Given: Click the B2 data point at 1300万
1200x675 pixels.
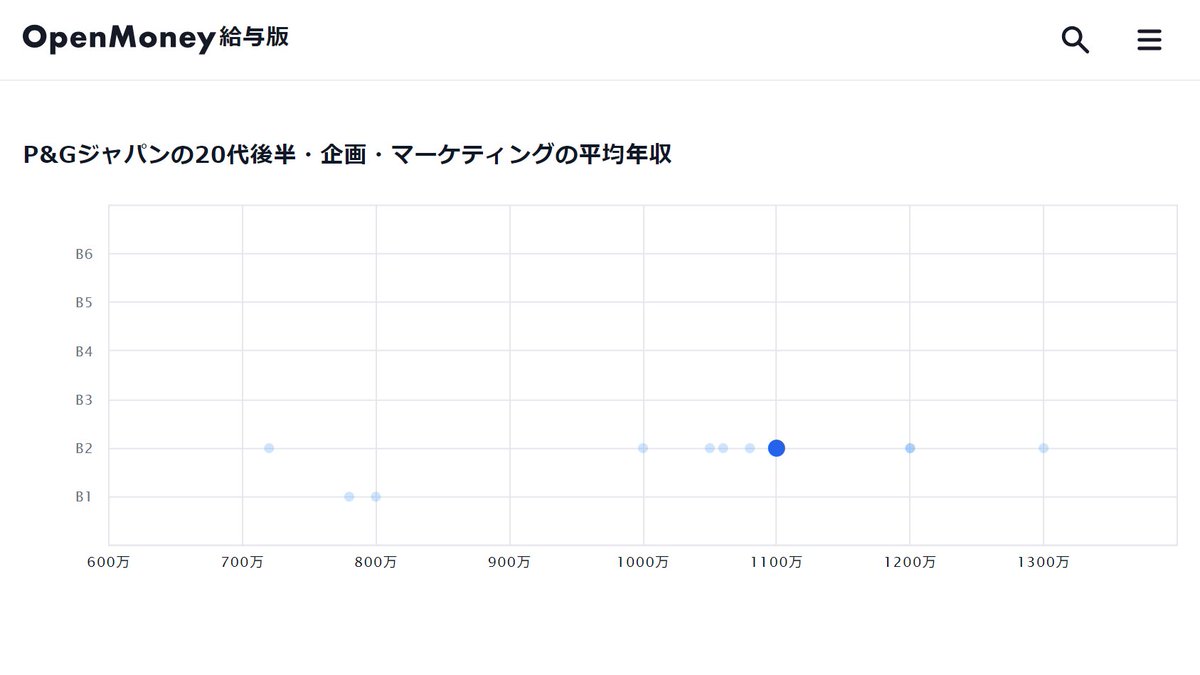Looking at the screenshot, I should pyautogui.click(x=1043, y=448).
